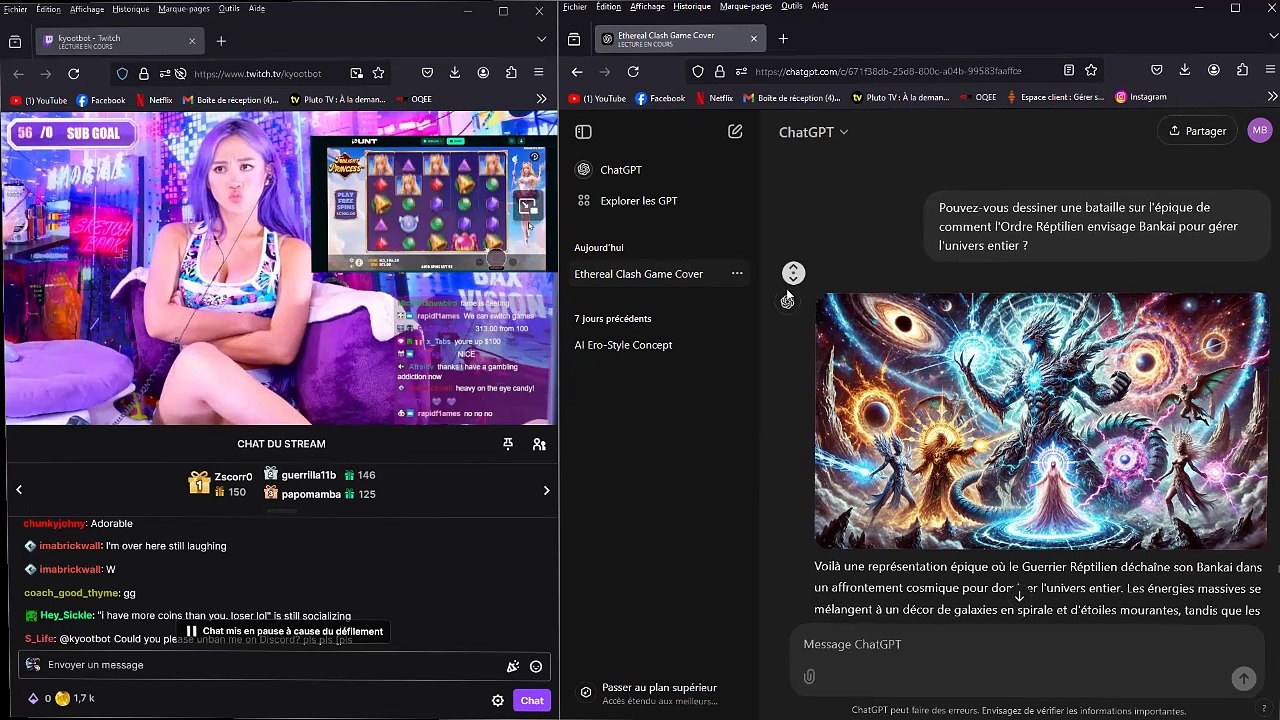Open the generated battle image thumbnail
The image size is (1280, 720).
click(x=1041, y=421)
